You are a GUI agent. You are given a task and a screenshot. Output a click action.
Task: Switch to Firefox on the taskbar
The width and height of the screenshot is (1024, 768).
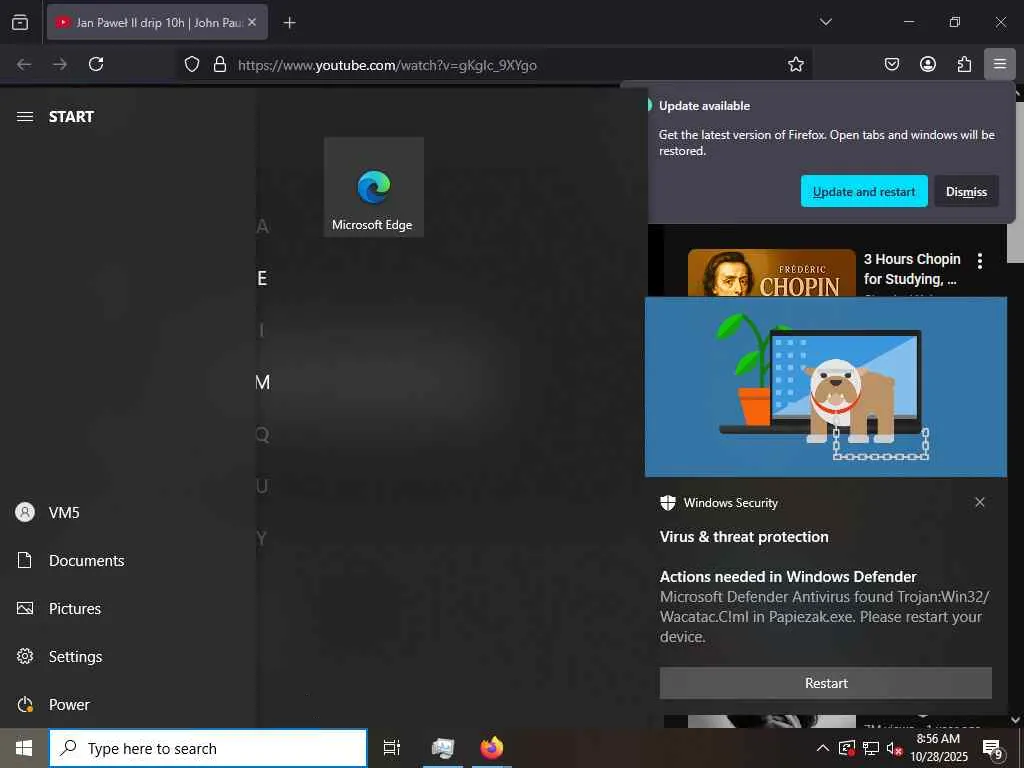coord(492,748)
